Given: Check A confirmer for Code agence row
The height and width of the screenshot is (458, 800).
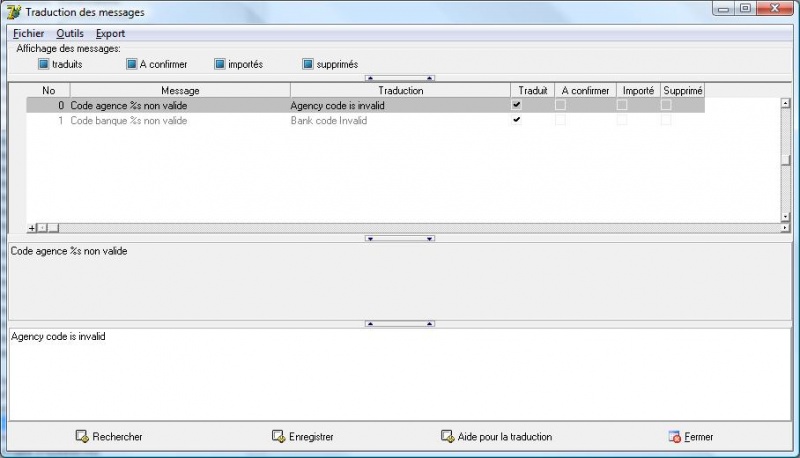Looking at the screenshot, I should [x=560, y=105].
